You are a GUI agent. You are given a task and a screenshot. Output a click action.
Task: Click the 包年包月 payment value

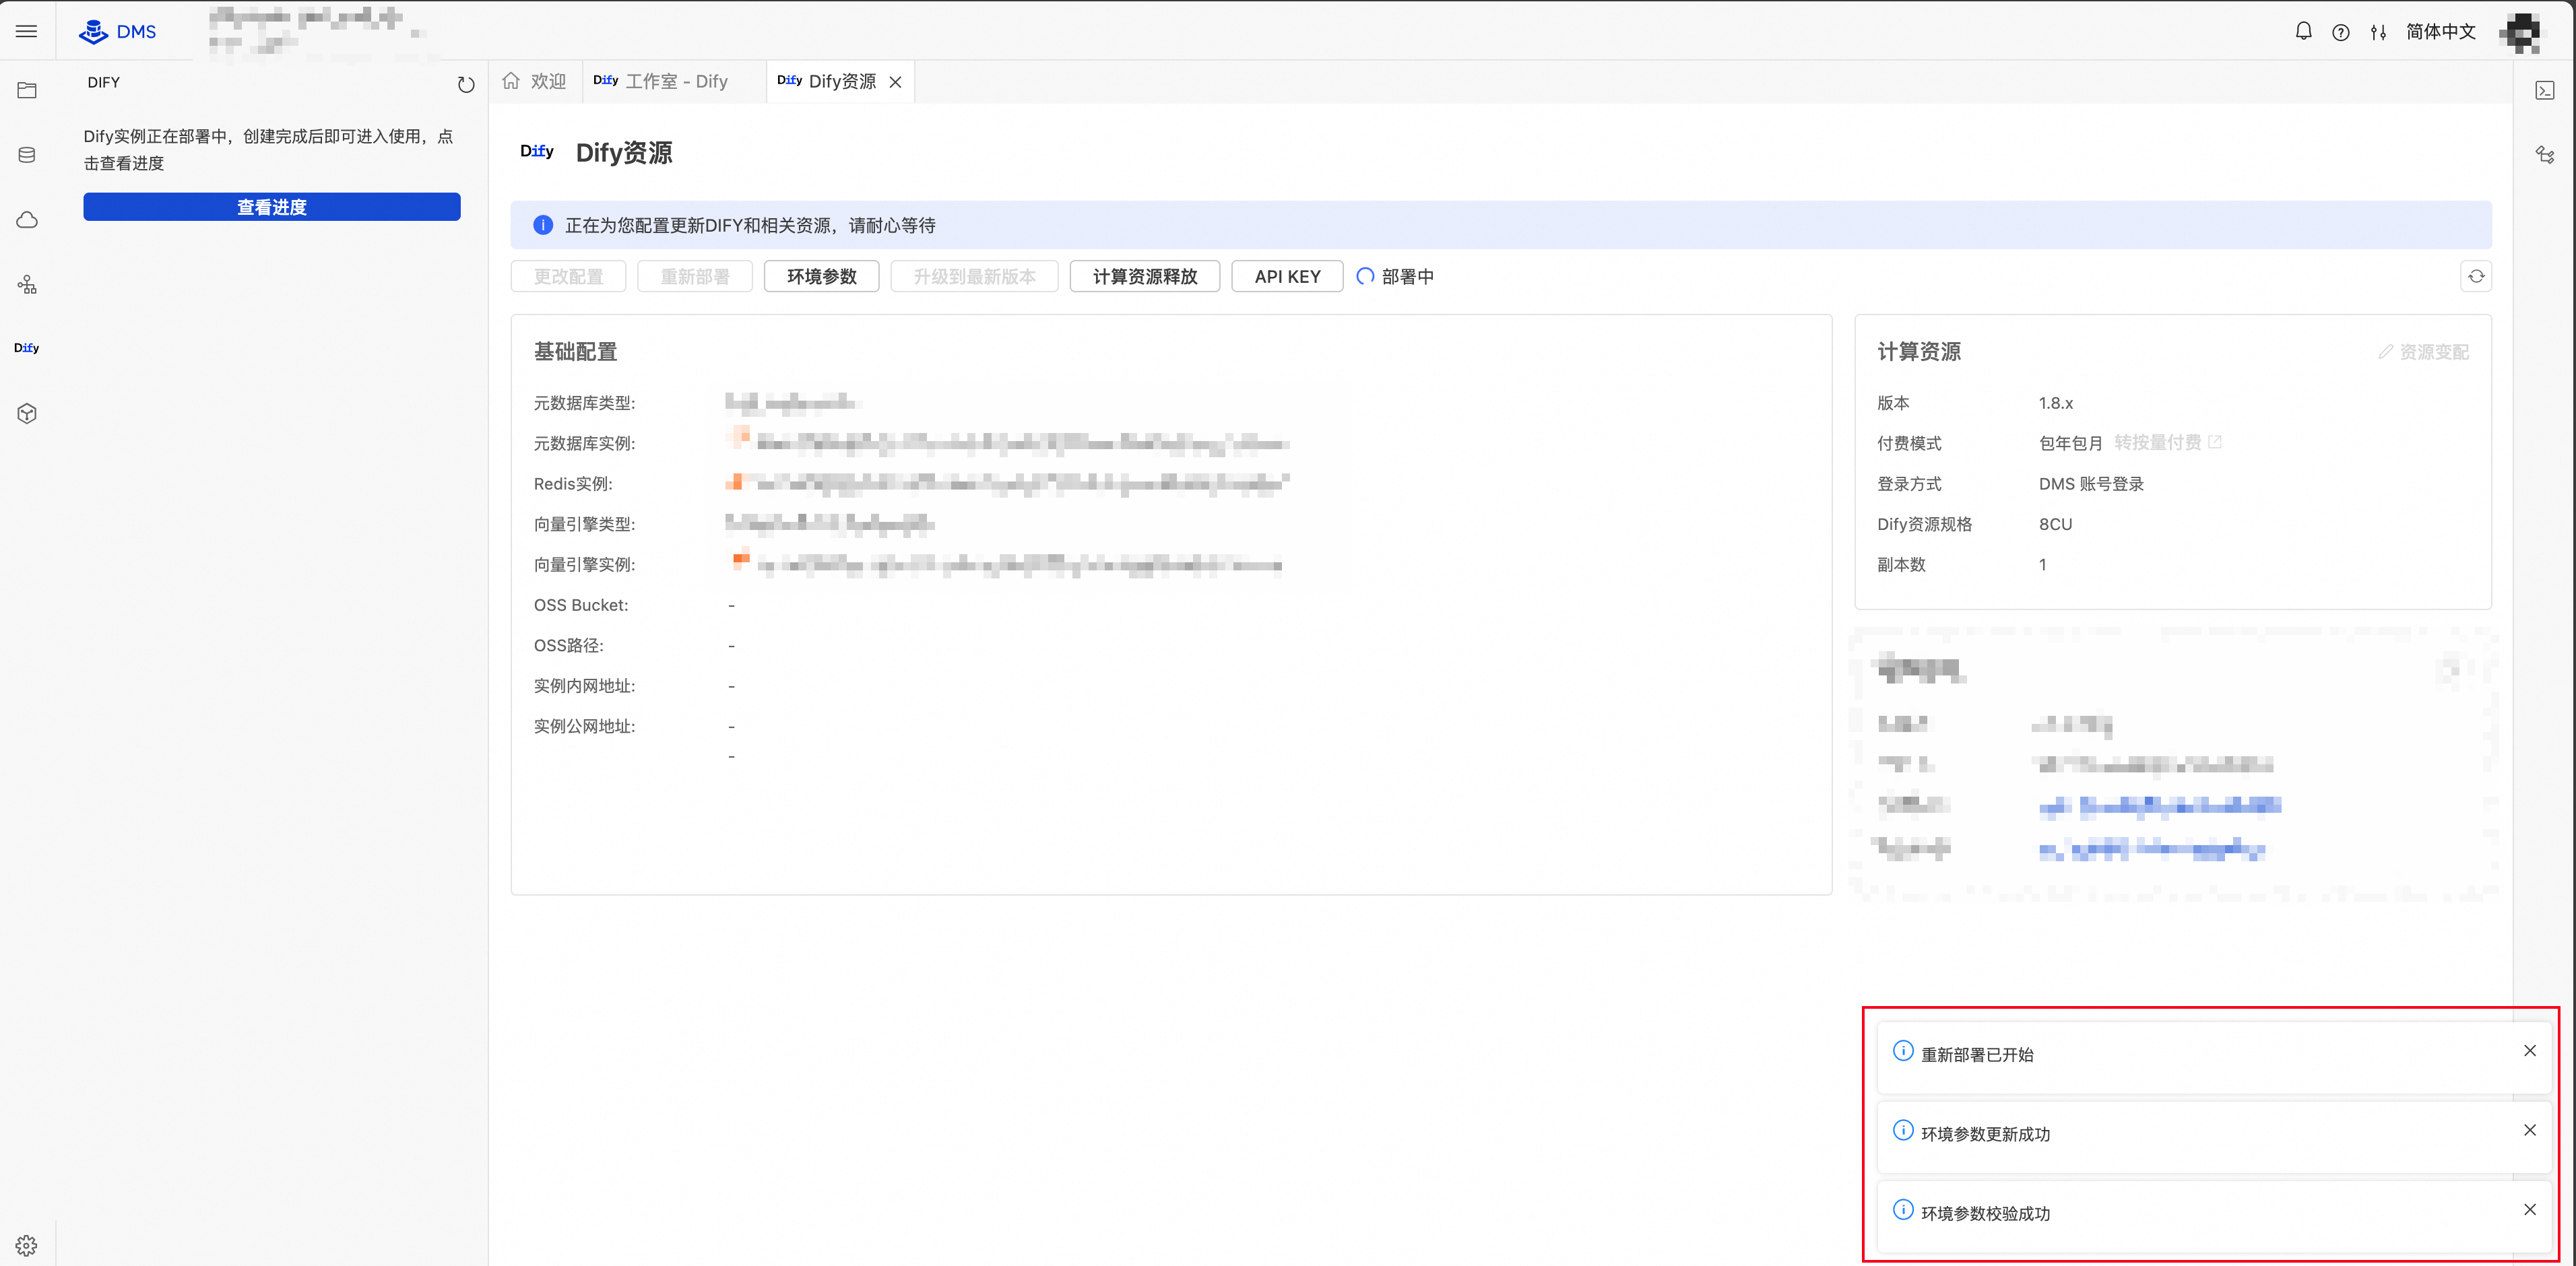coord(2070,443)
